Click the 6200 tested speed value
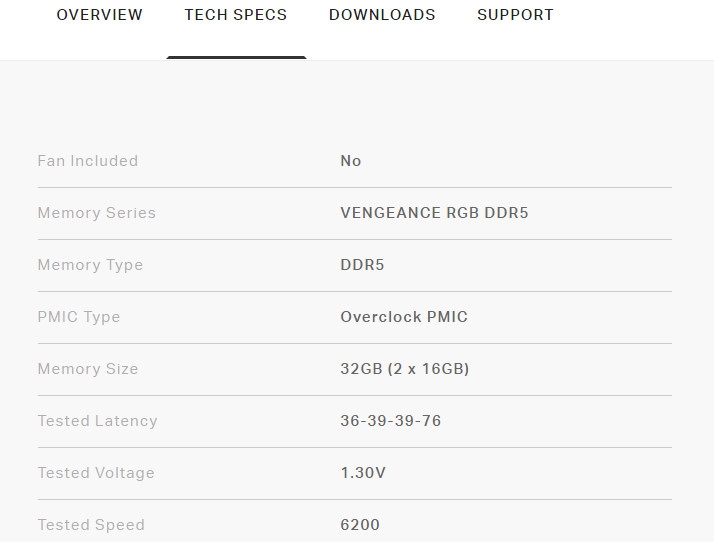Viewport: 714px width, 542px height. coord(360,525)
